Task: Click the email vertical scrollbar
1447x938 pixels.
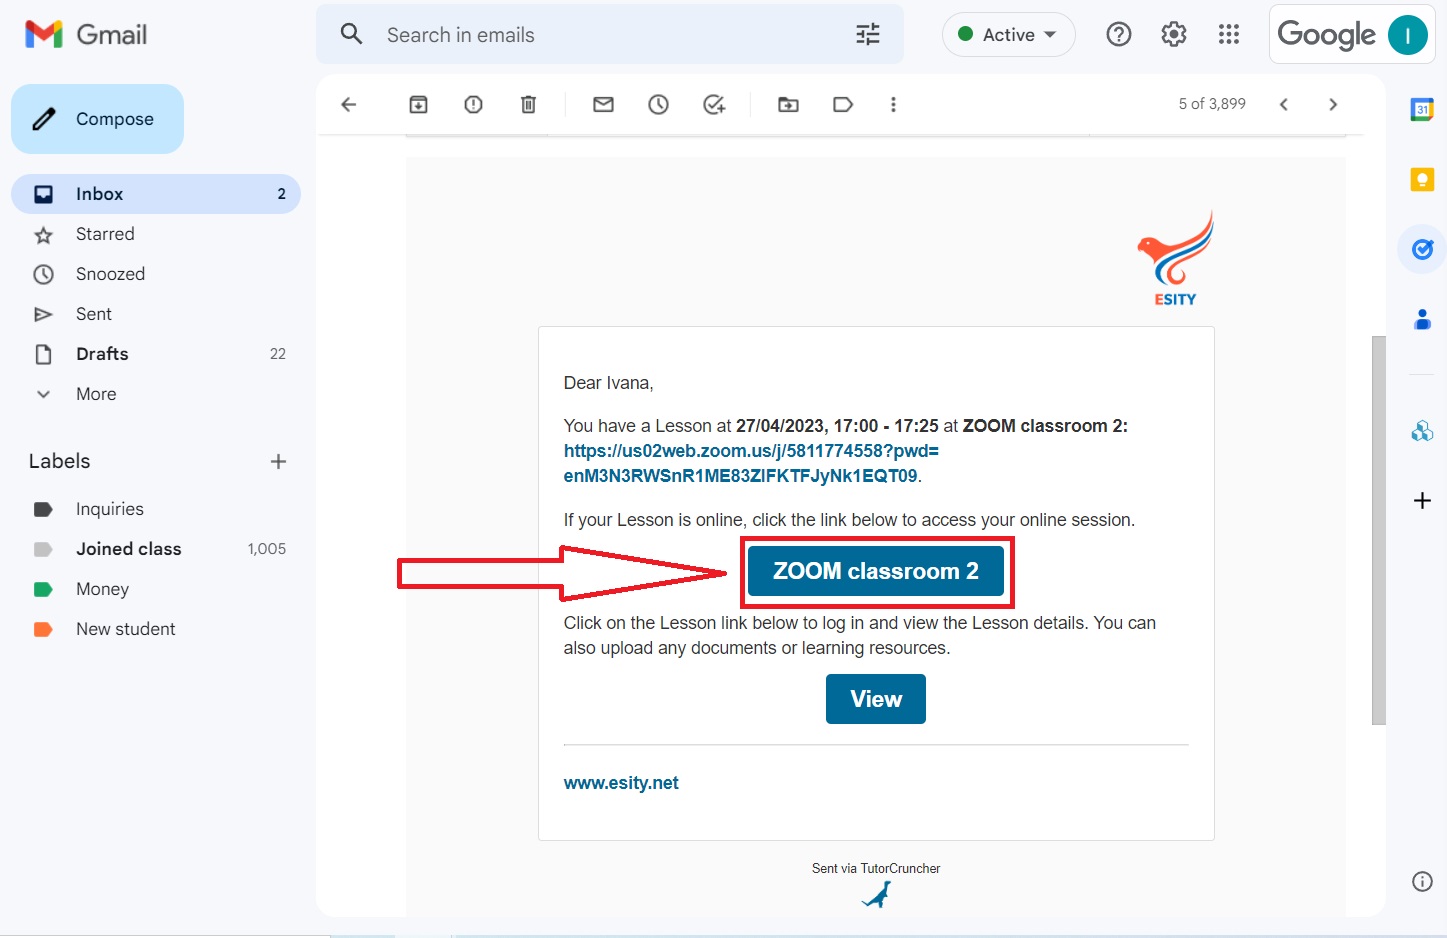Action: [x=1379, y=530]
